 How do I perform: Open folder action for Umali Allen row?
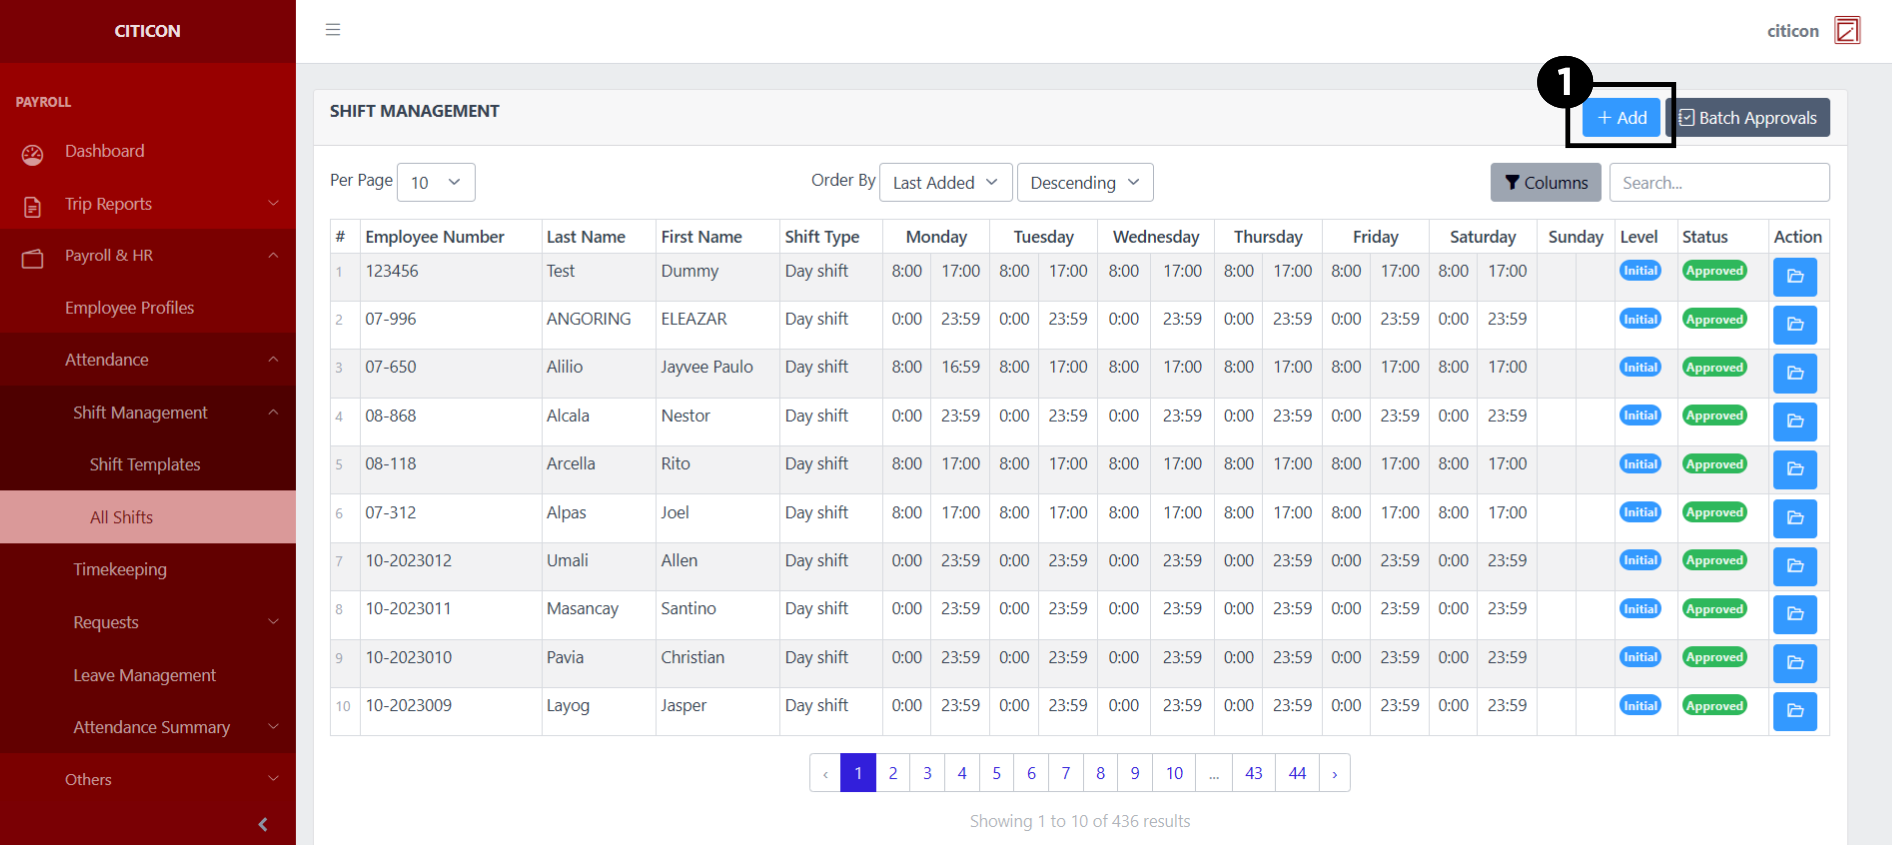1794,566
